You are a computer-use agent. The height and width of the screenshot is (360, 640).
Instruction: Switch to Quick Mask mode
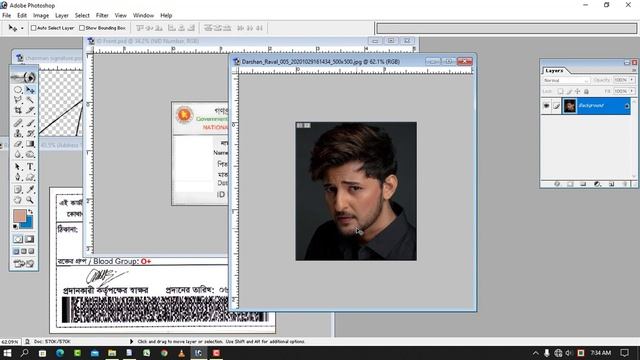30,239
